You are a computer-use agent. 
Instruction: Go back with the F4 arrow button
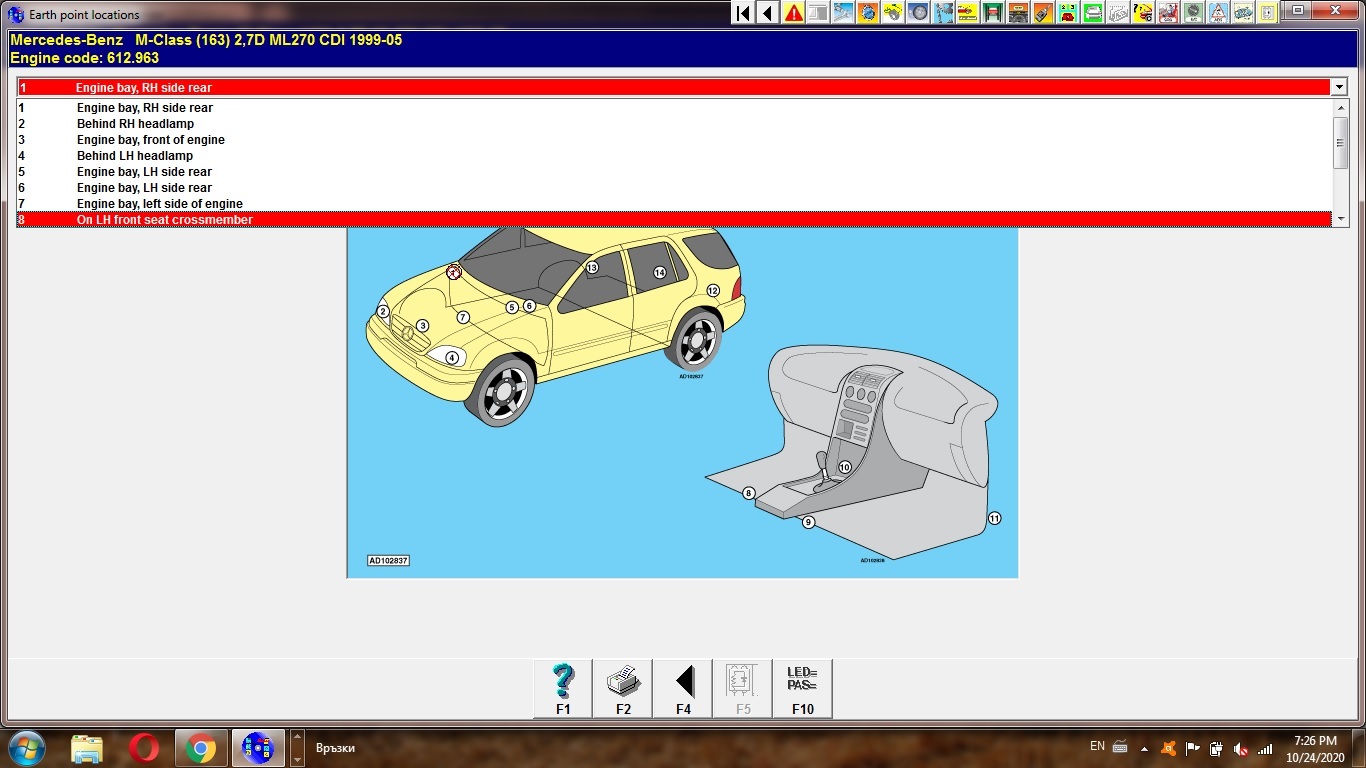683,688
